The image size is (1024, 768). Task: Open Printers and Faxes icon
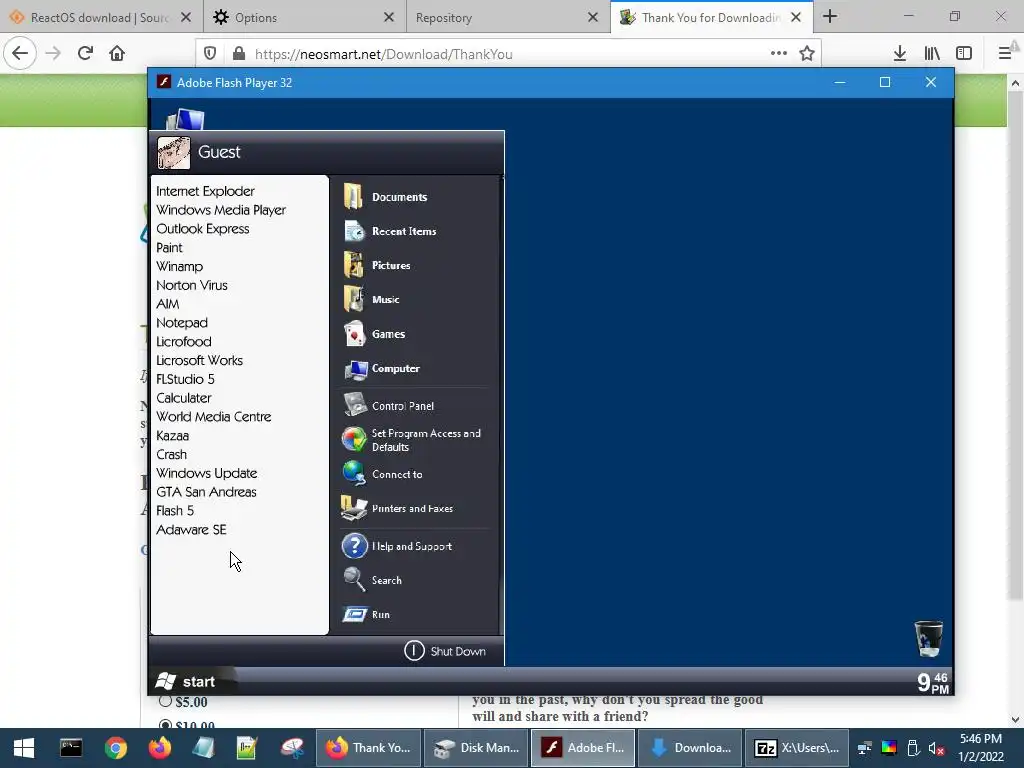pyautogui.click(x=354, y=508)
